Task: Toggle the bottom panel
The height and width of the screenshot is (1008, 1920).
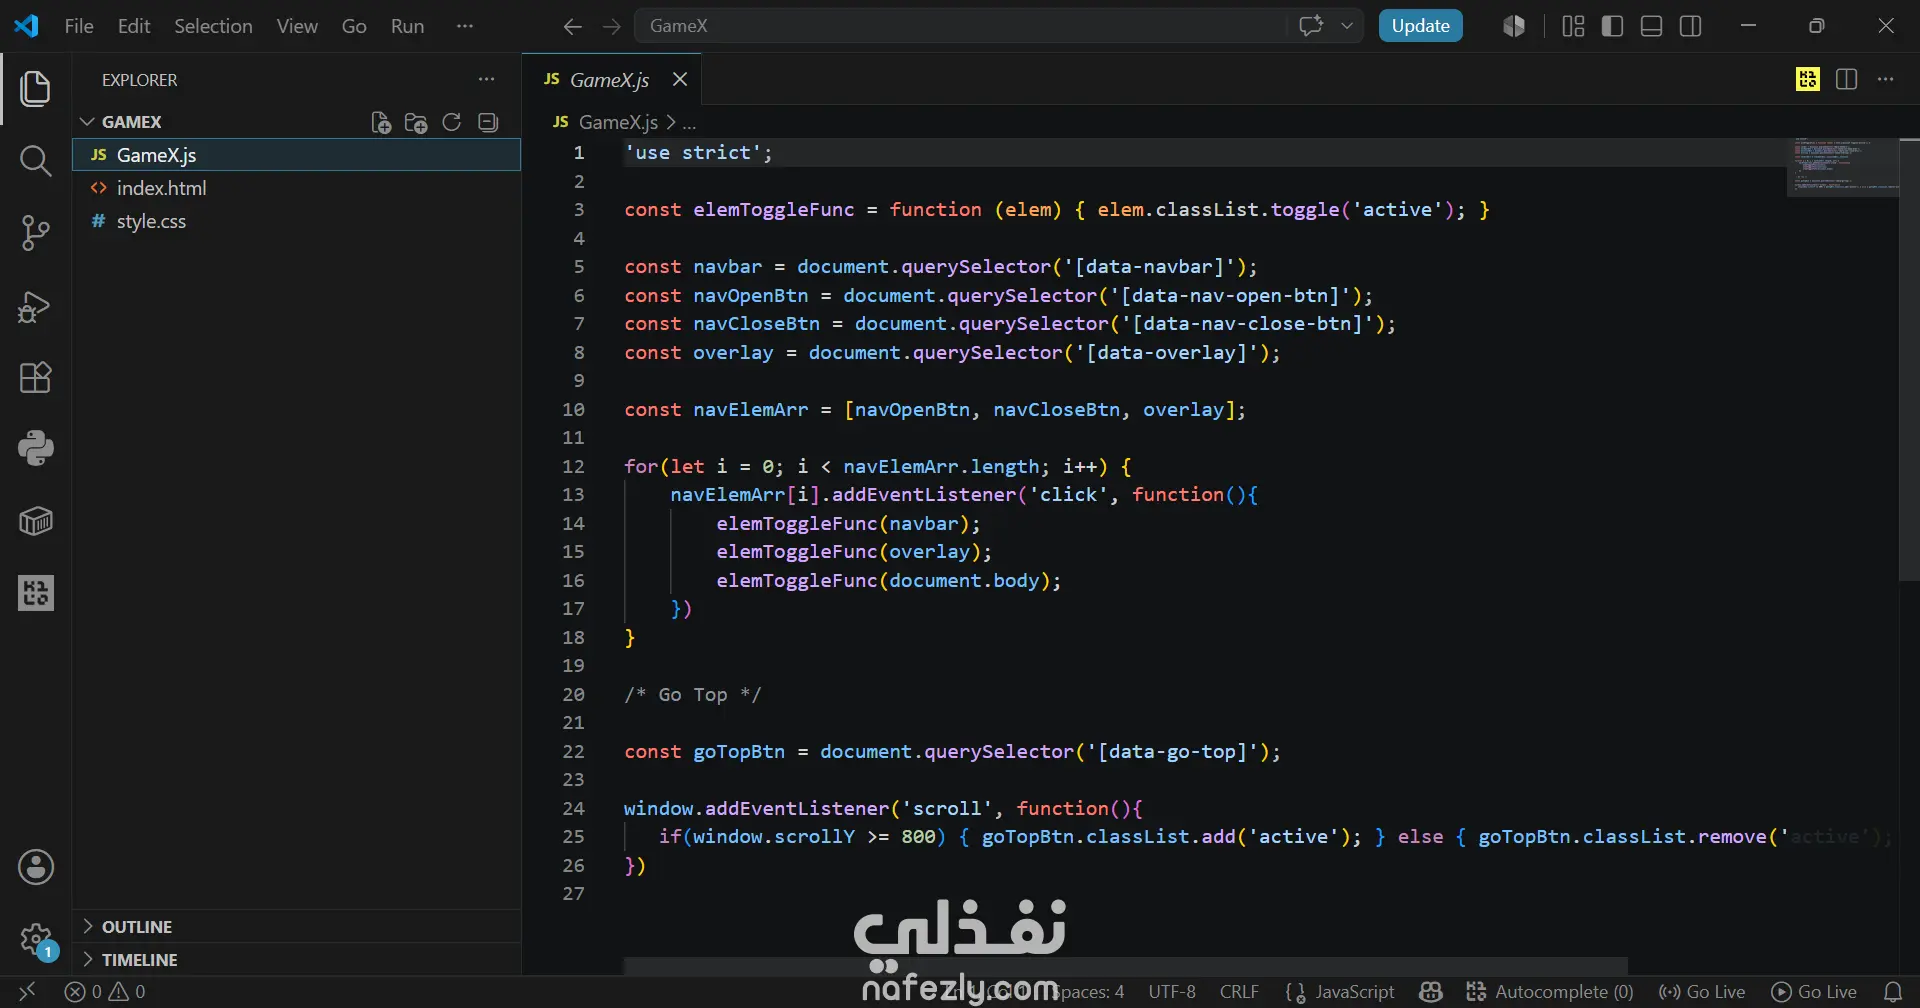Action: coord(1652,26)
